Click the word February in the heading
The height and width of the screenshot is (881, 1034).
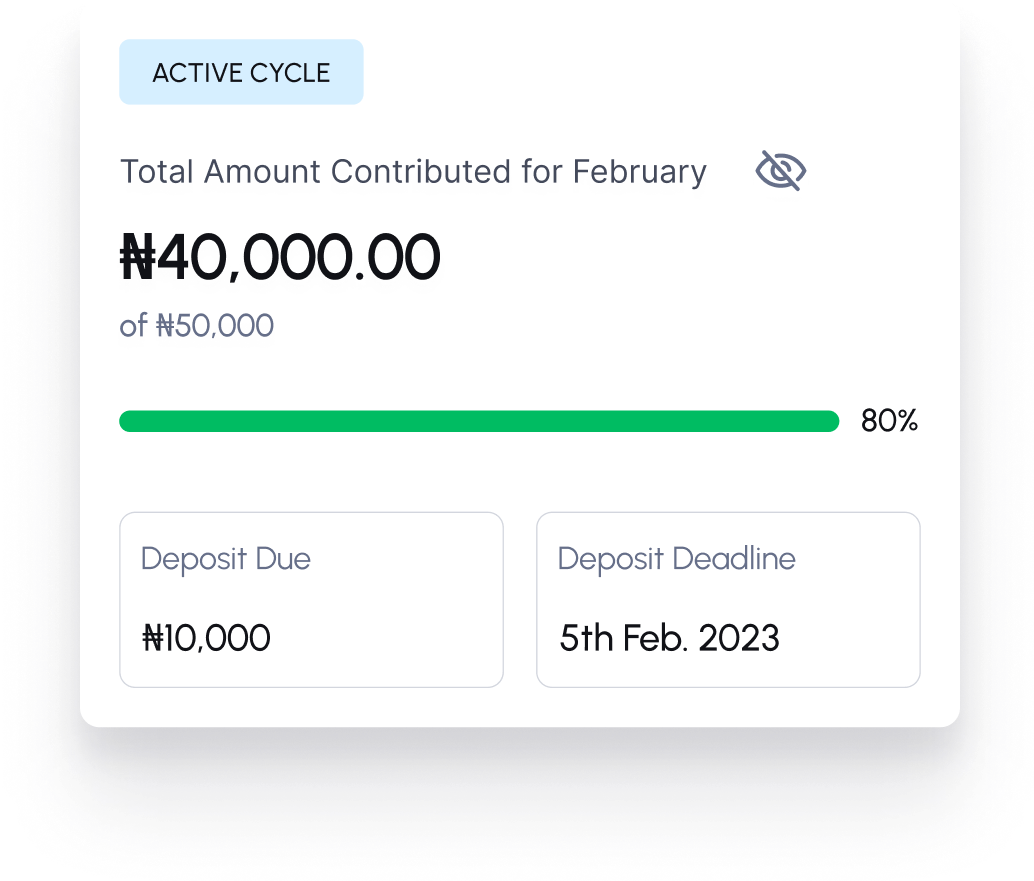[x=639, y=172]
